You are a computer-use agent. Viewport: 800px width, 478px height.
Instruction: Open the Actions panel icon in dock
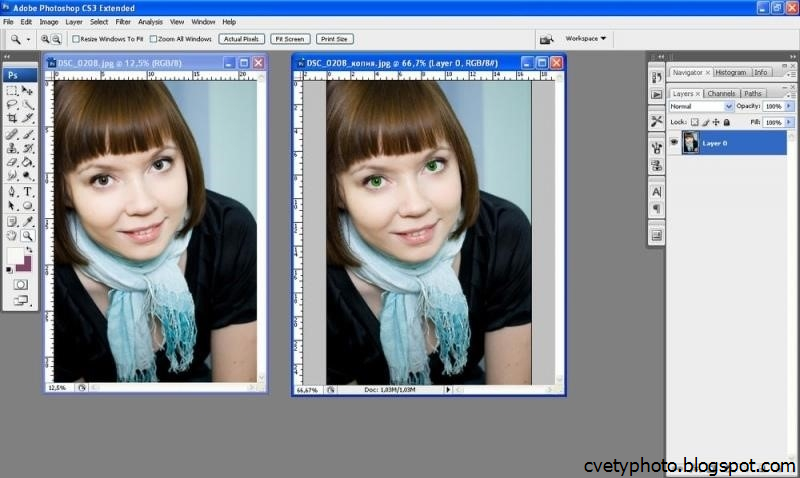pyautogui.click(x=657, y=95)
